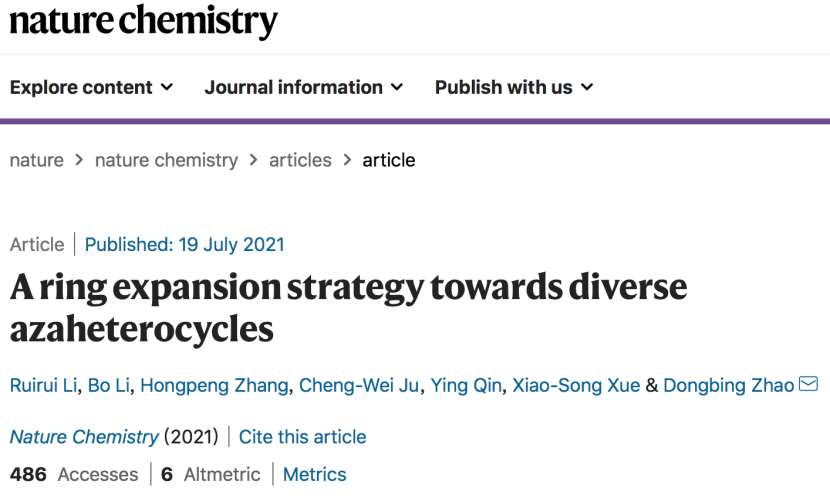The image size is (830, 496).
Task: Click the Published: 19 July 2021 link
Action: click(185, 245)
